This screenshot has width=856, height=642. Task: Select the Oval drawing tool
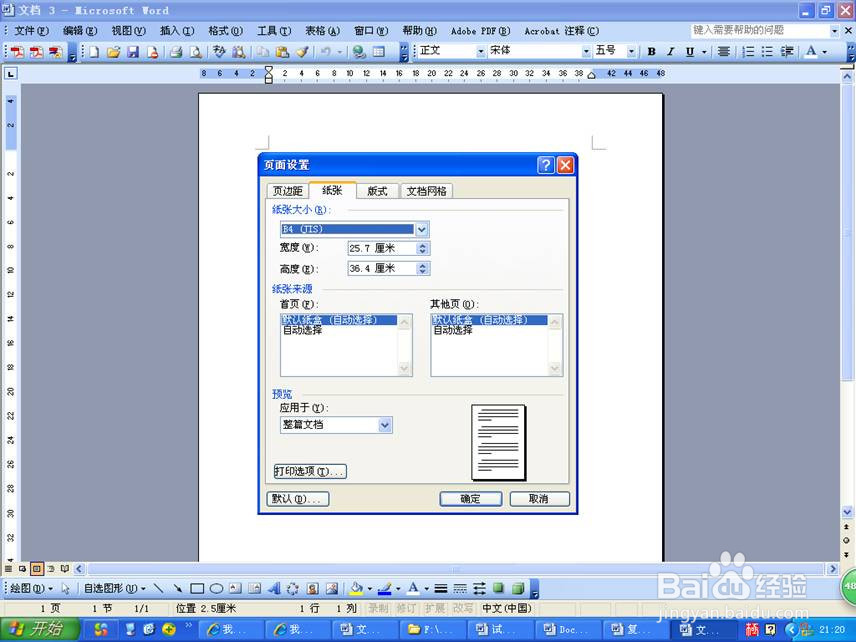pos(216,588)
